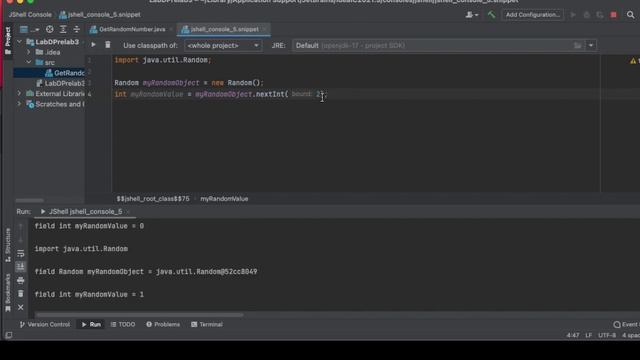Viewport: 640px width, 360px height.
Task: Click the Print icon in Run panel
Action: click(21, 280)
